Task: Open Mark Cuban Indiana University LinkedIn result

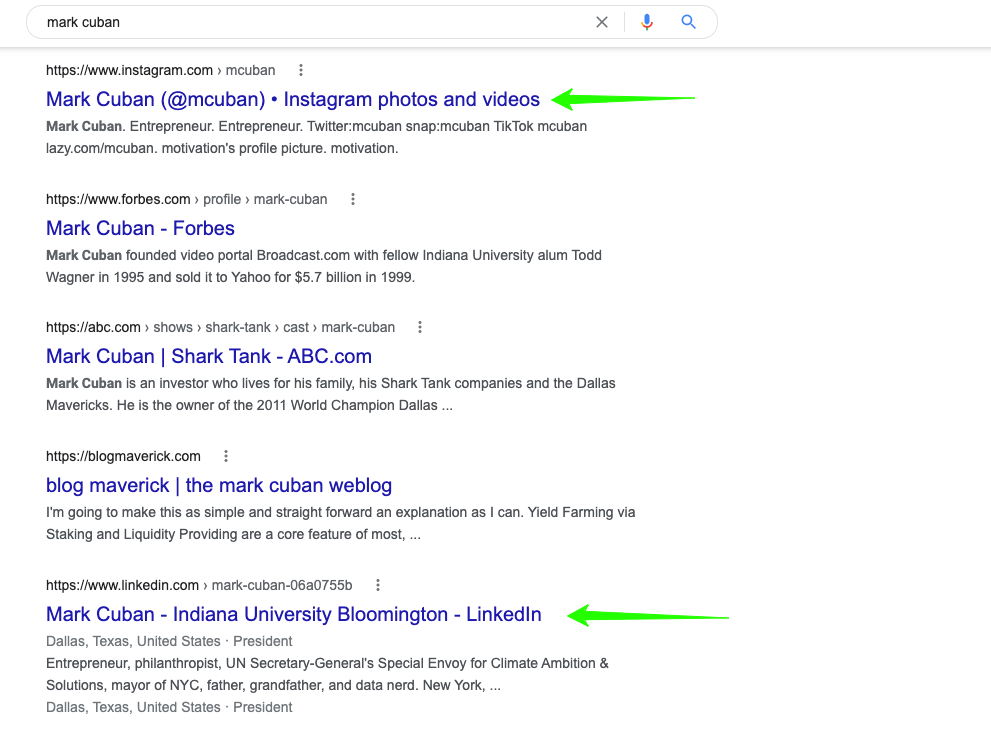Action: (294, 614)
